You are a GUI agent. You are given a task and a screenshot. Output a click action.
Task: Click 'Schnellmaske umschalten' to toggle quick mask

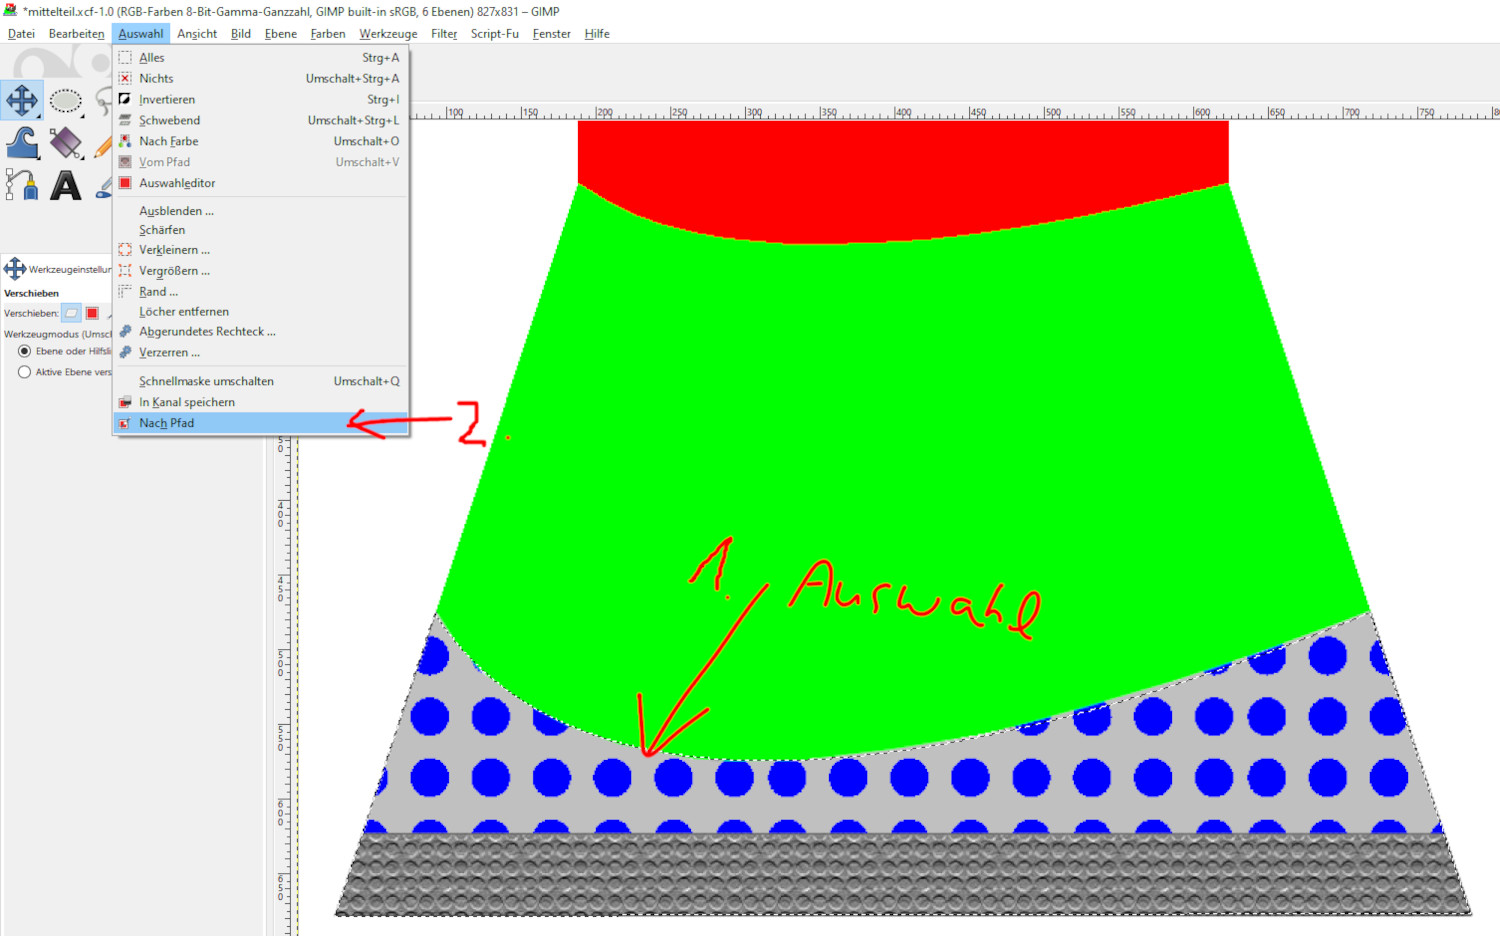click(206, 381)
